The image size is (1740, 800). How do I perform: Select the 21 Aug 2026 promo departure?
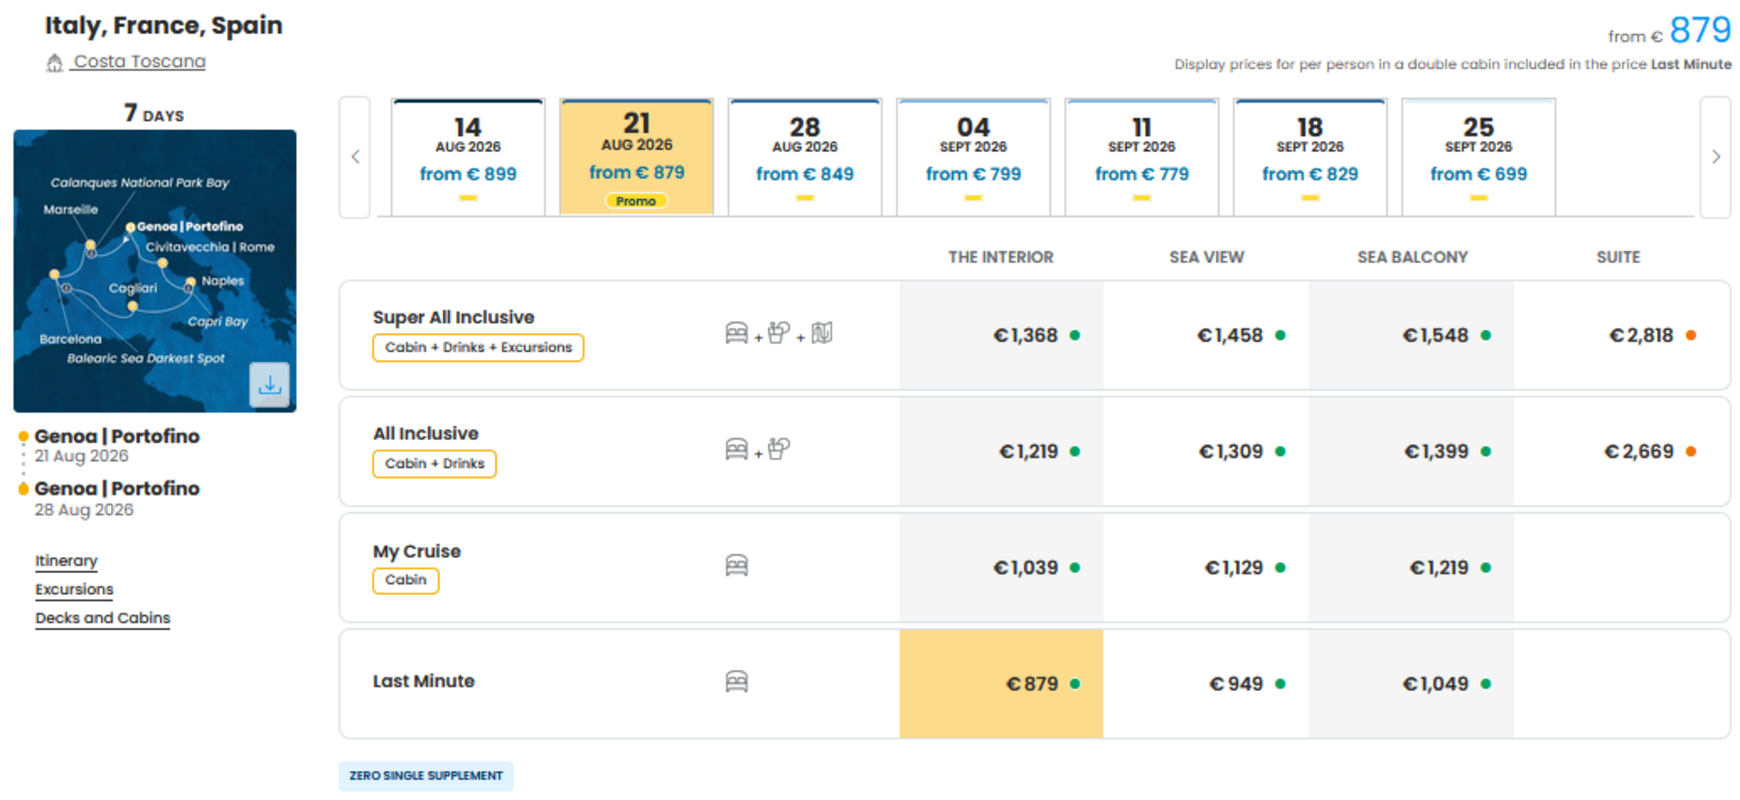click(x=637, y=156)
